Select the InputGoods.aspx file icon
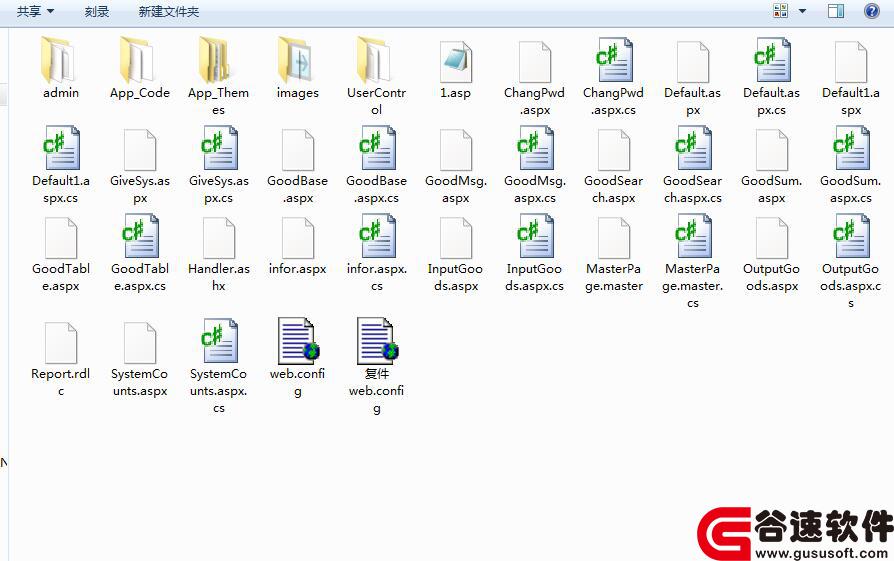 pyautogui.click(x=456, y=238)
